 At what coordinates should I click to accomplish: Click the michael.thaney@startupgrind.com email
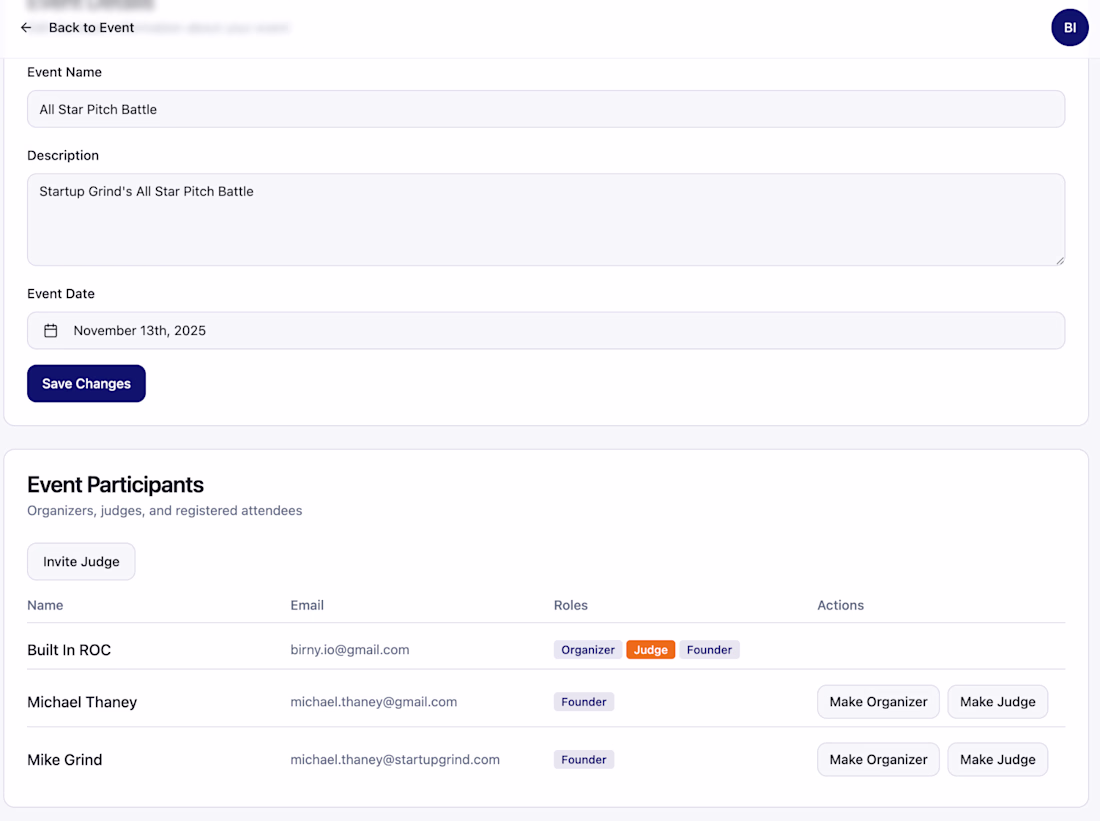click(x=395, y=760)
